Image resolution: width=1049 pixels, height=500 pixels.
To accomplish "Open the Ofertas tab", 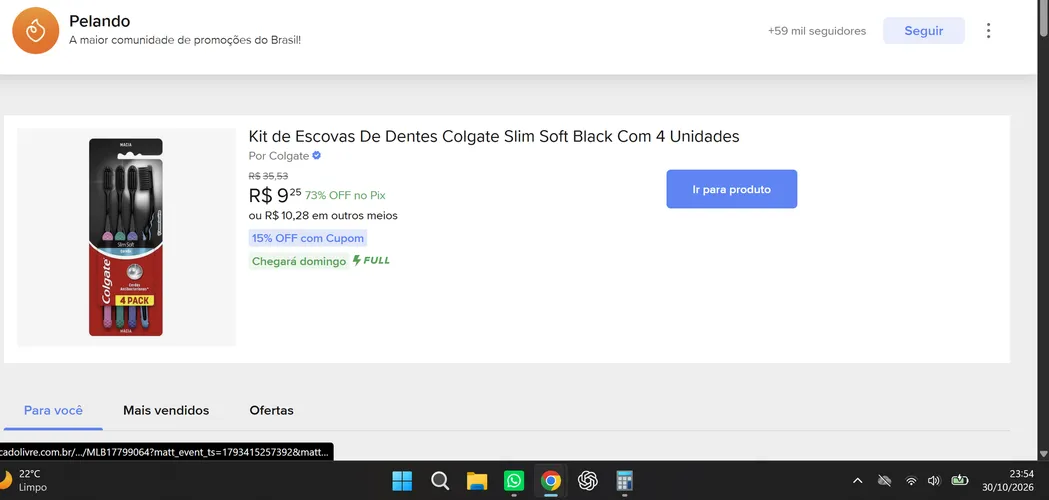I will (272, 410).
